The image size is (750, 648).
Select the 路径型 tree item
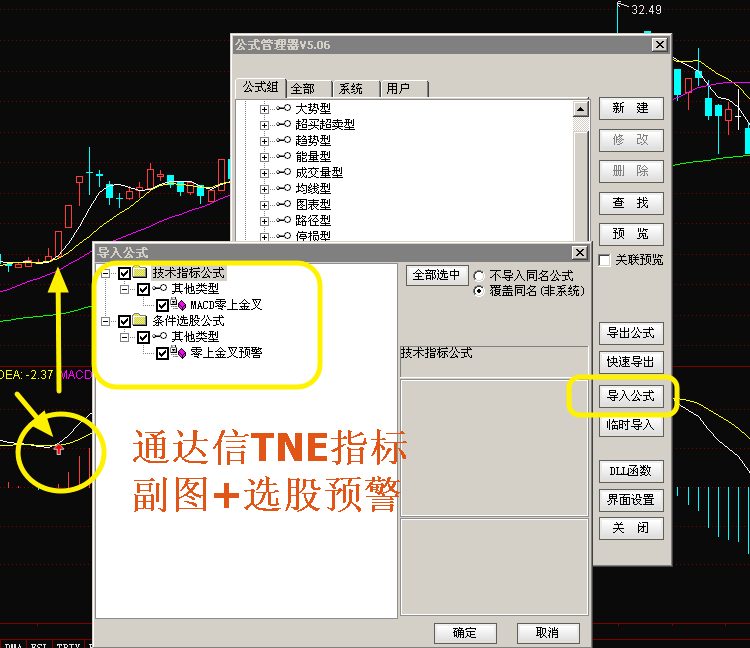click(x=313, y=220)
